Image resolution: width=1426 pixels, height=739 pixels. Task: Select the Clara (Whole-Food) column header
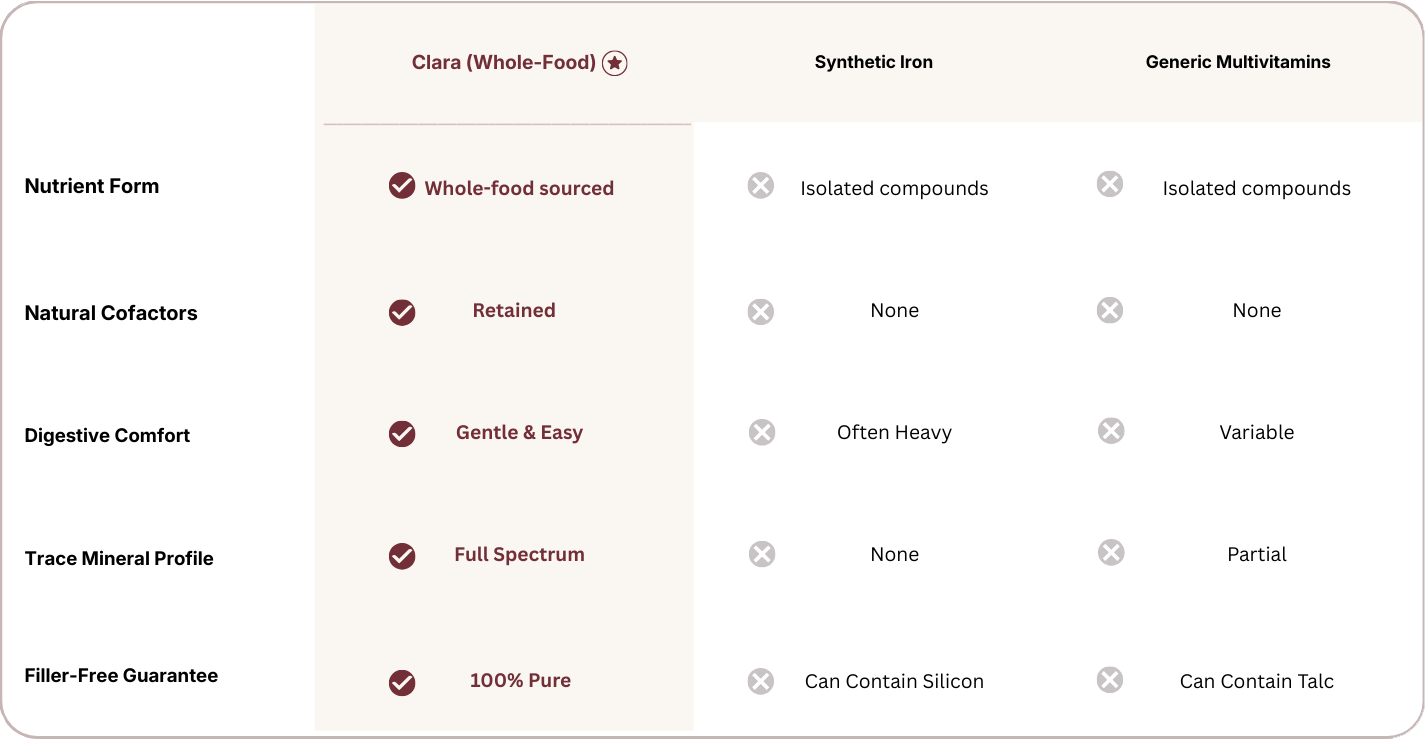coord(504,63)
